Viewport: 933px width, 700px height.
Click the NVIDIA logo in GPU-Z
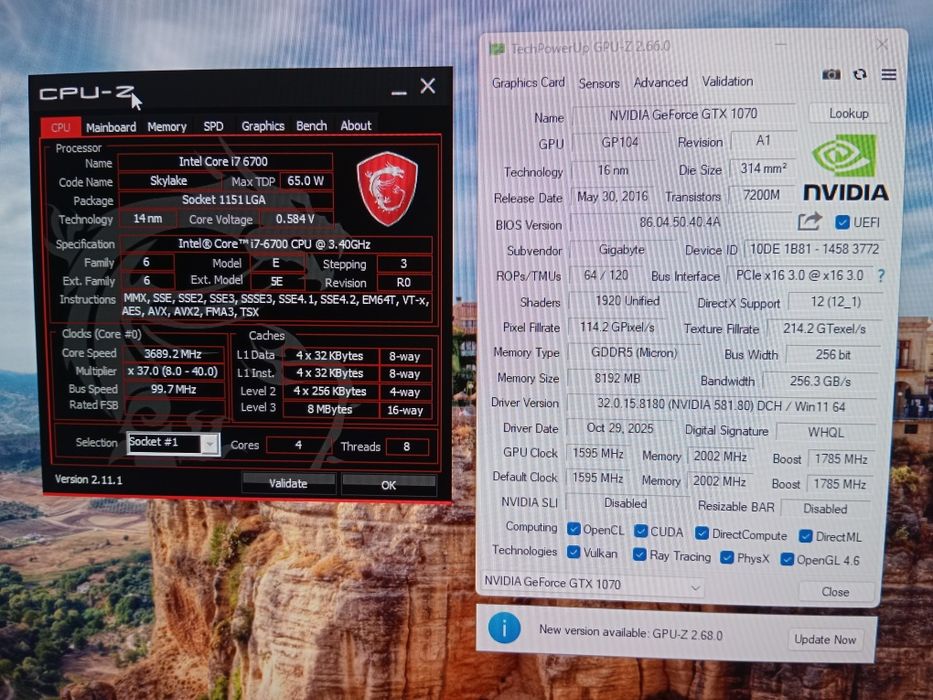click(846, 167)
